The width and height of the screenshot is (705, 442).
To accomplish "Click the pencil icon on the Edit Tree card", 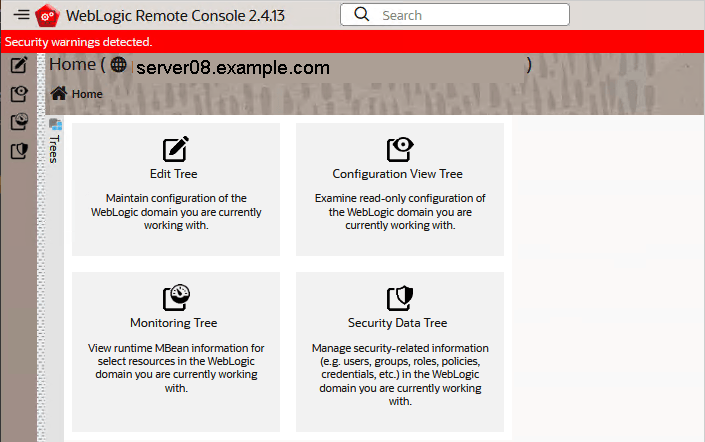I will click(175, 148).
